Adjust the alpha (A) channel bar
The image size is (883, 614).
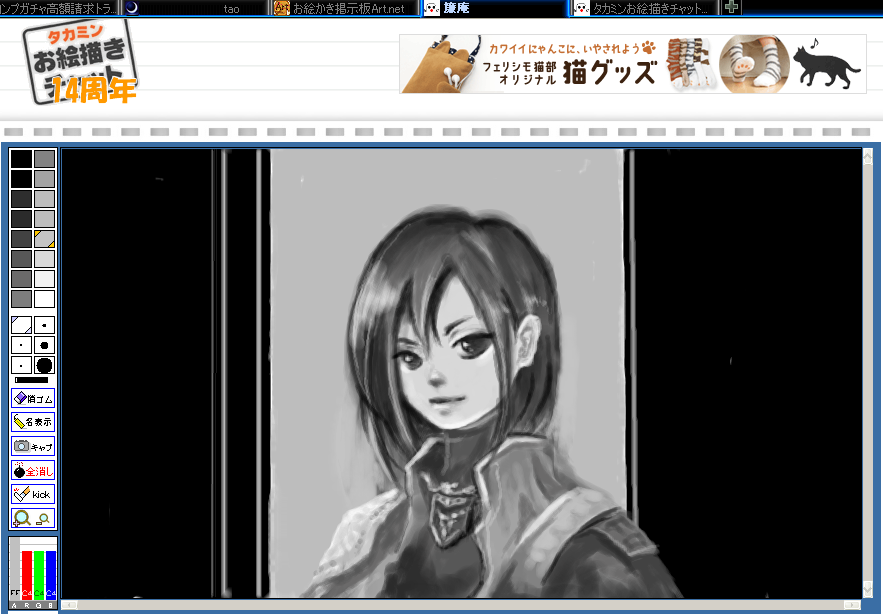[x=15, y=569]
